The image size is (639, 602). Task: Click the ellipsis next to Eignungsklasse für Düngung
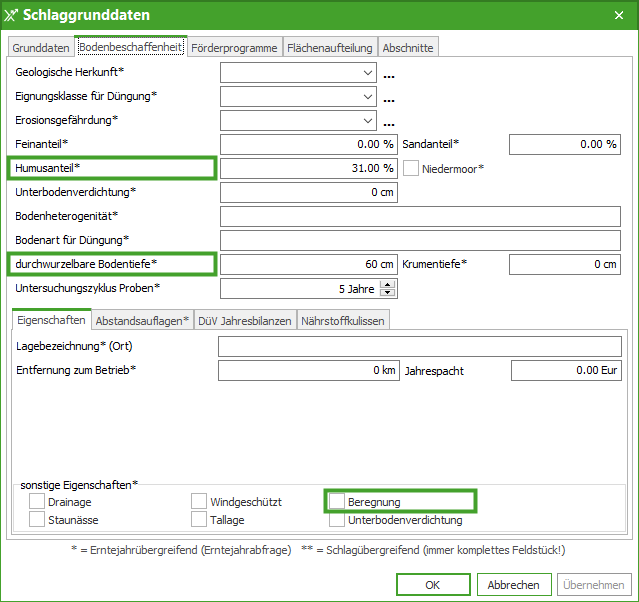[389, 98]
